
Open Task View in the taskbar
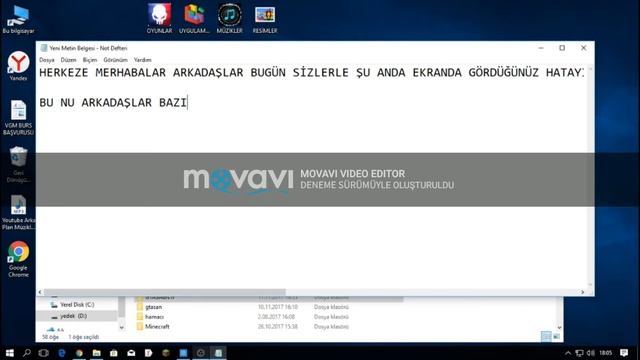point(44,353)
